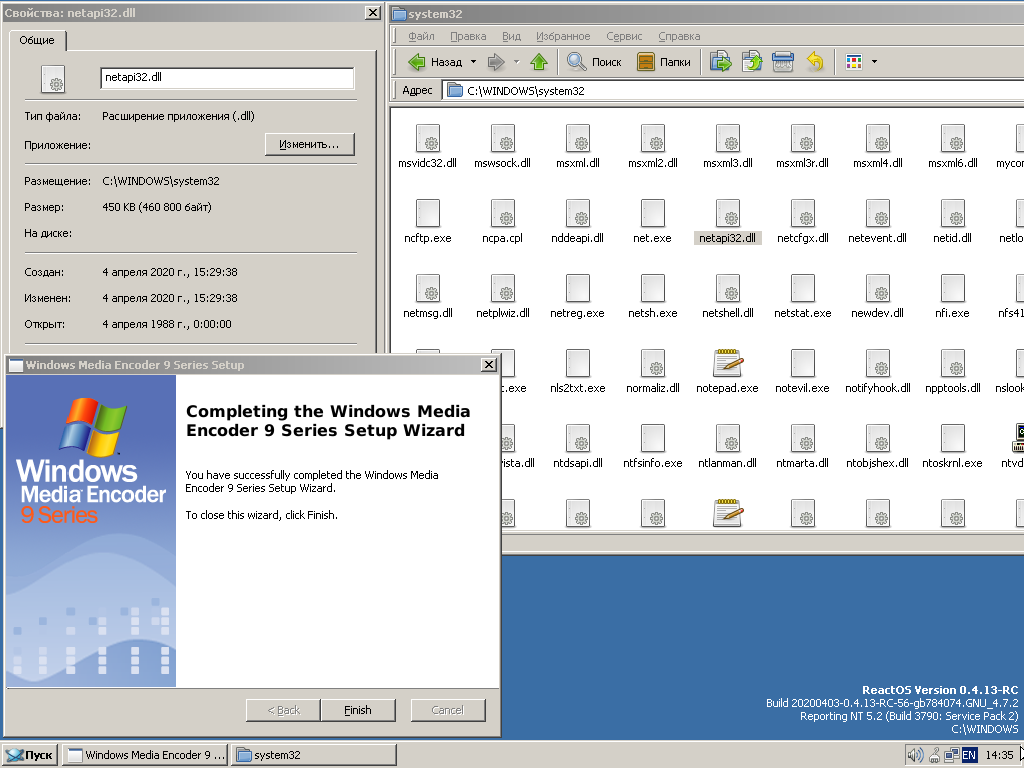Open the Сервис menu
This screenshot has width=1024, height=768.
[624, 36]
